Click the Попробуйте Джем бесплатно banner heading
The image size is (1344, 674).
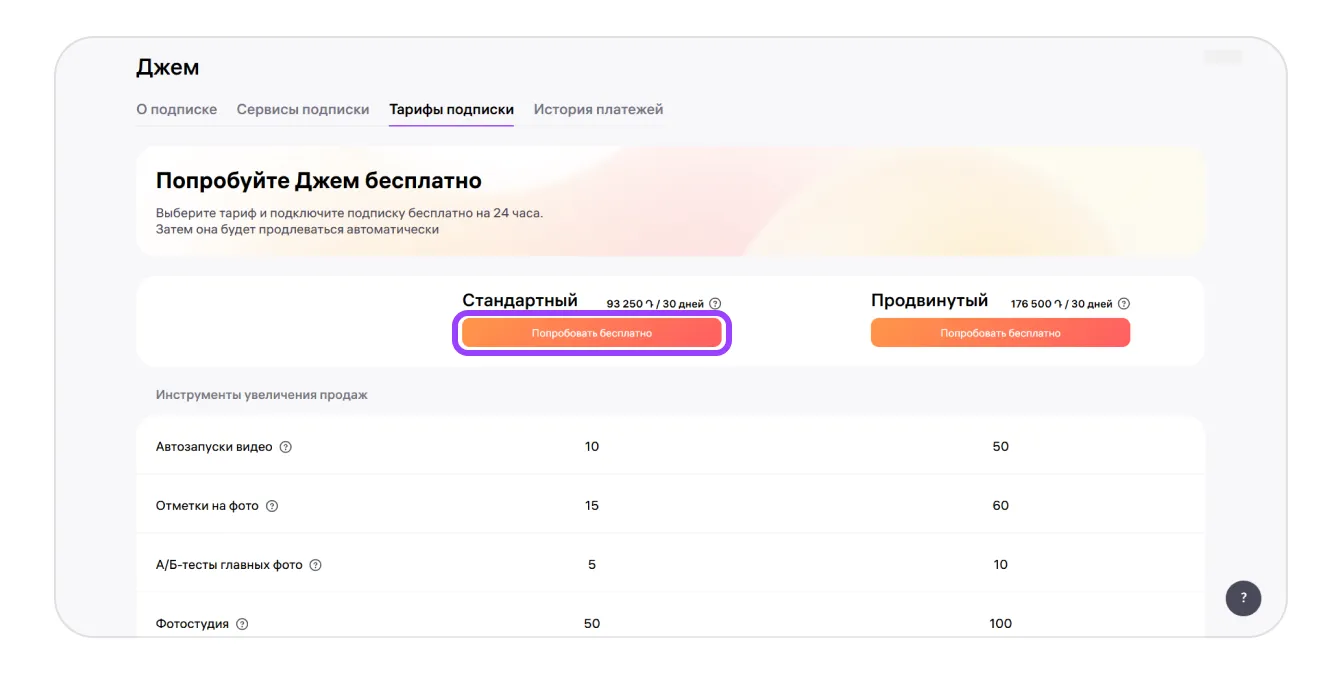click(318, 181)
